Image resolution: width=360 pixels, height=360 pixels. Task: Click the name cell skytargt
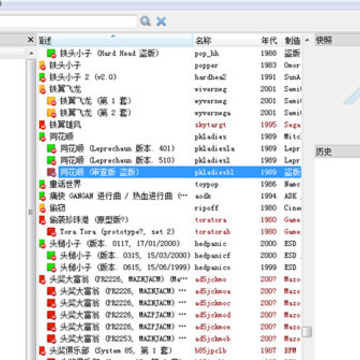pyautogui.click(x=210, y=125)
